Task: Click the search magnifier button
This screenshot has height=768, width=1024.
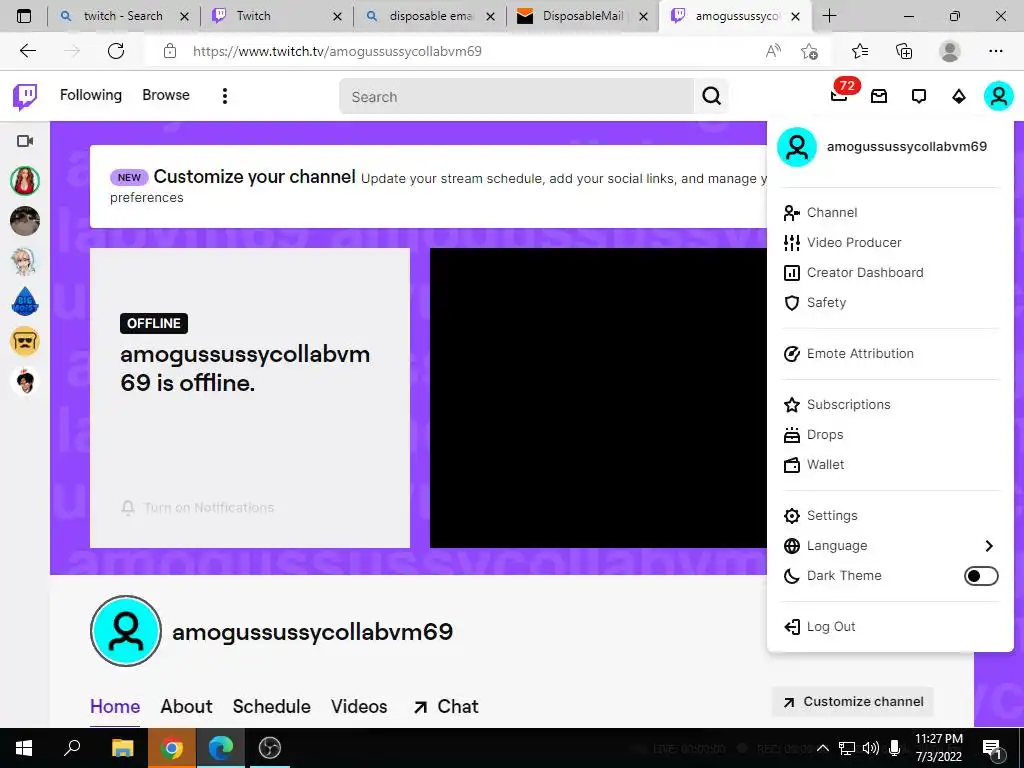Action: tap(711, 96)
